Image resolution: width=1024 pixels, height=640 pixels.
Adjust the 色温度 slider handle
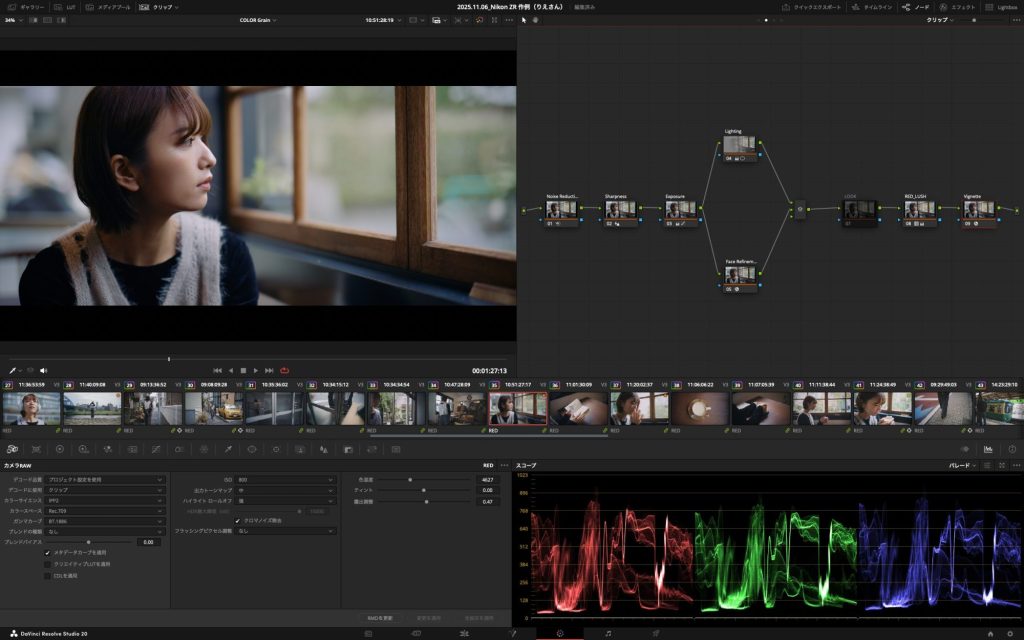point(409,479)
